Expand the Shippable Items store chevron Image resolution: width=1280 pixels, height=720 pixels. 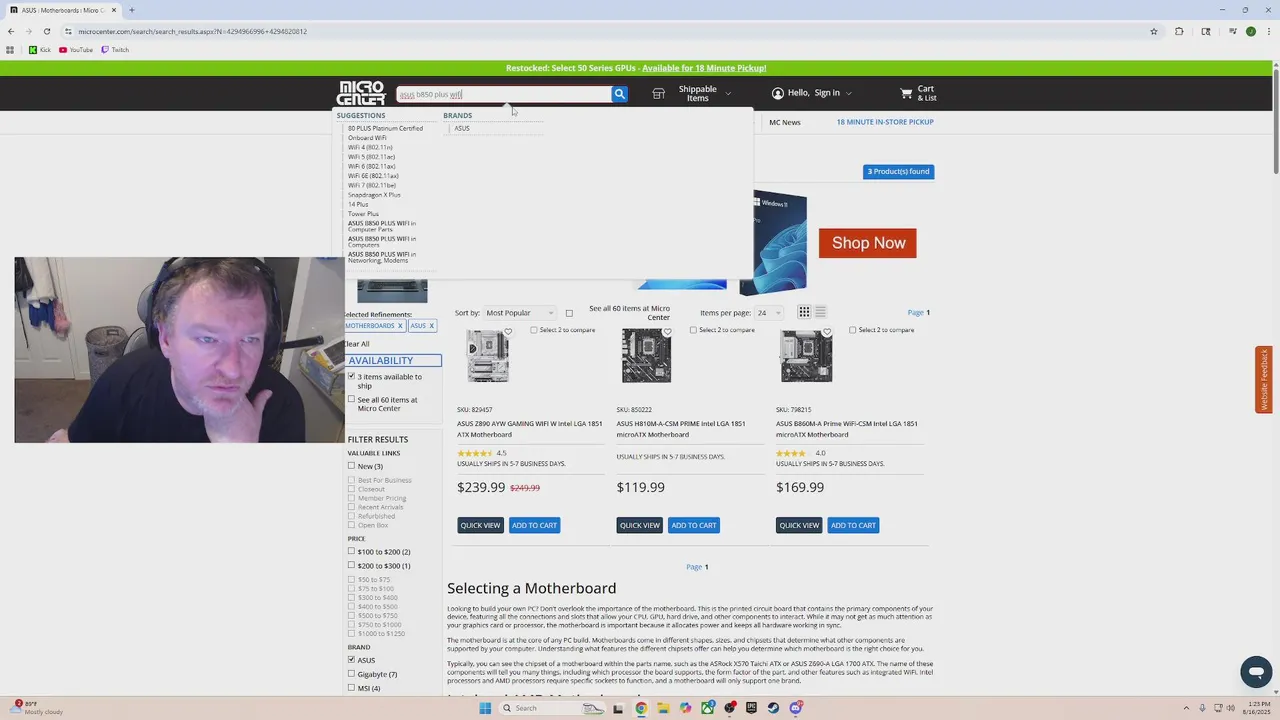coord(728,93)
